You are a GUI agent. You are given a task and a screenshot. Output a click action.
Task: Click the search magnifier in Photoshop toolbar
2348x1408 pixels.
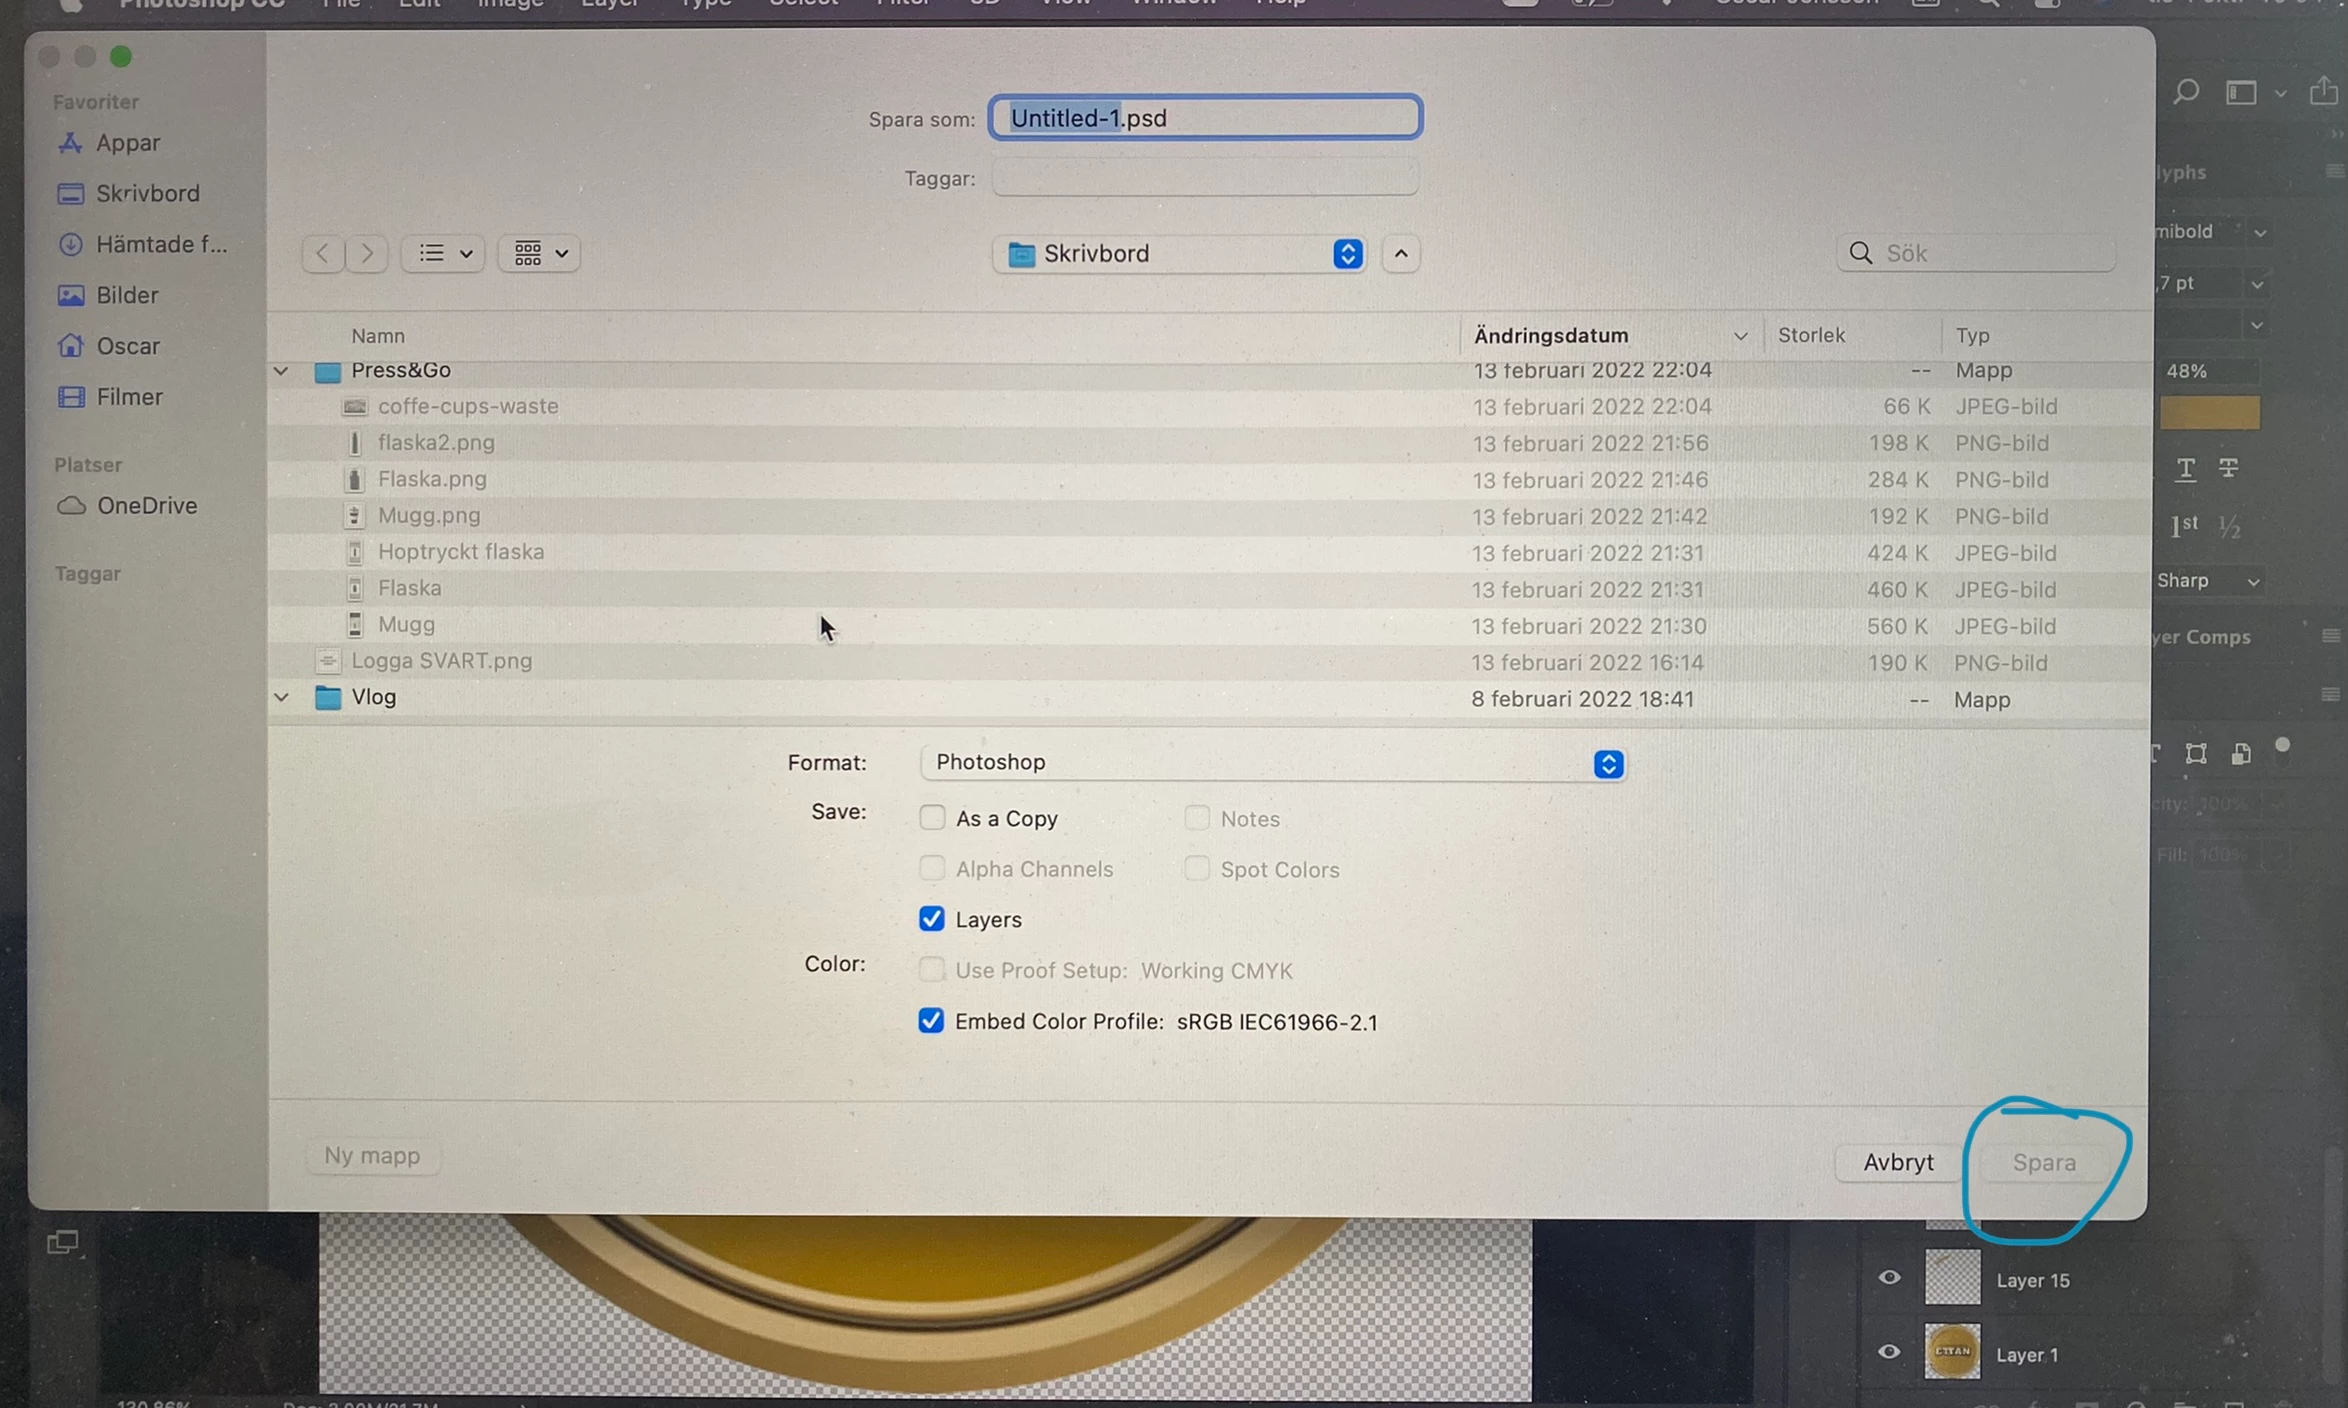tap(2185, 92)
